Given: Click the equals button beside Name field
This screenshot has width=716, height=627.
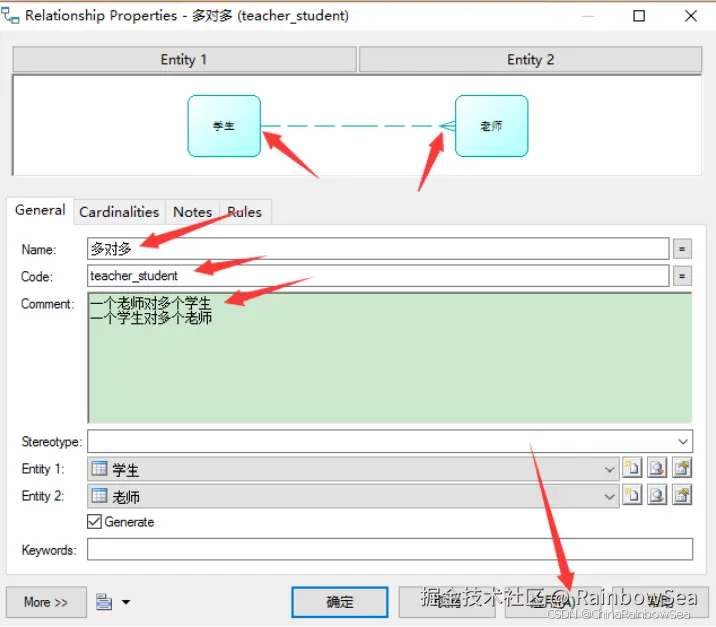Looking at the screenshot, I should pos(682,249).
